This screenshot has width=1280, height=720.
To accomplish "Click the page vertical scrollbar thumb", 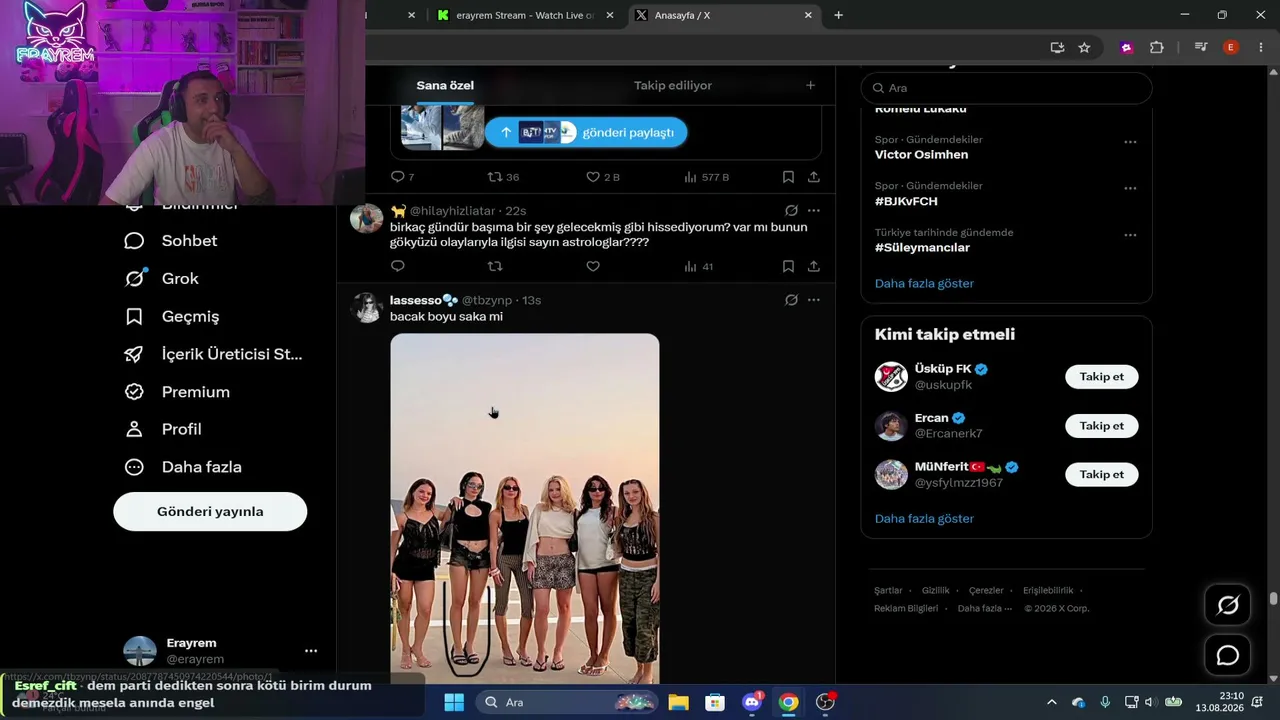I will tap(1273, 599).
